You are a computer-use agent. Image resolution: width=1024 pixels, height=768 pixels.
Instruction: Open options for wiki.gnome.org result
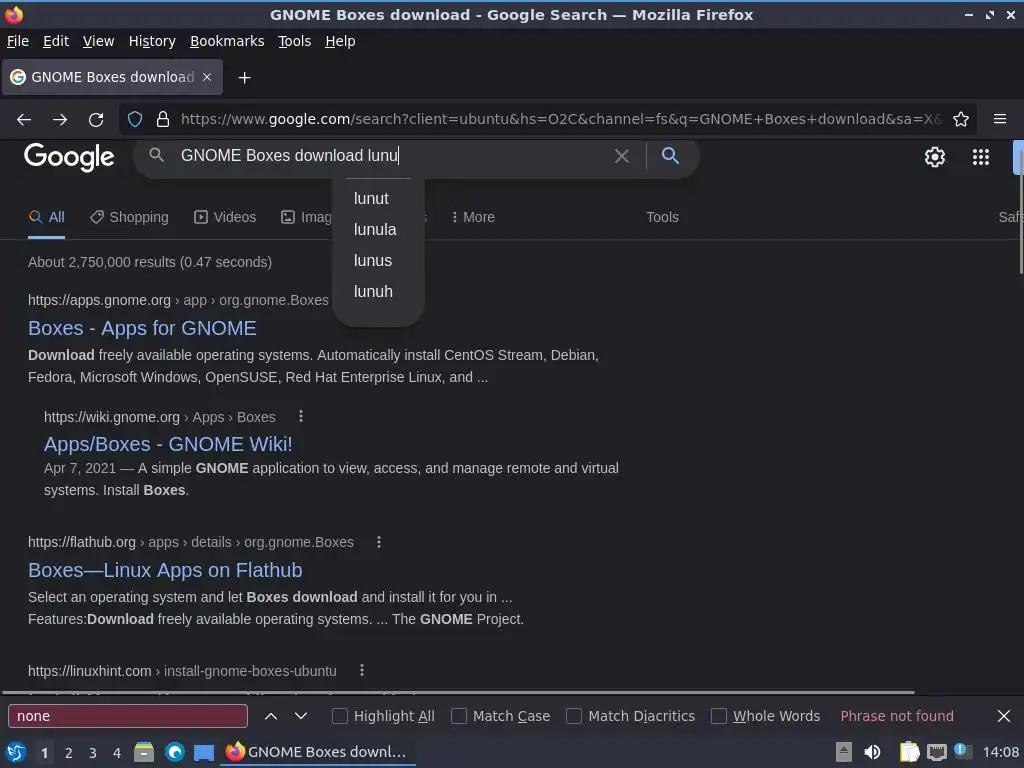[300, 416]
